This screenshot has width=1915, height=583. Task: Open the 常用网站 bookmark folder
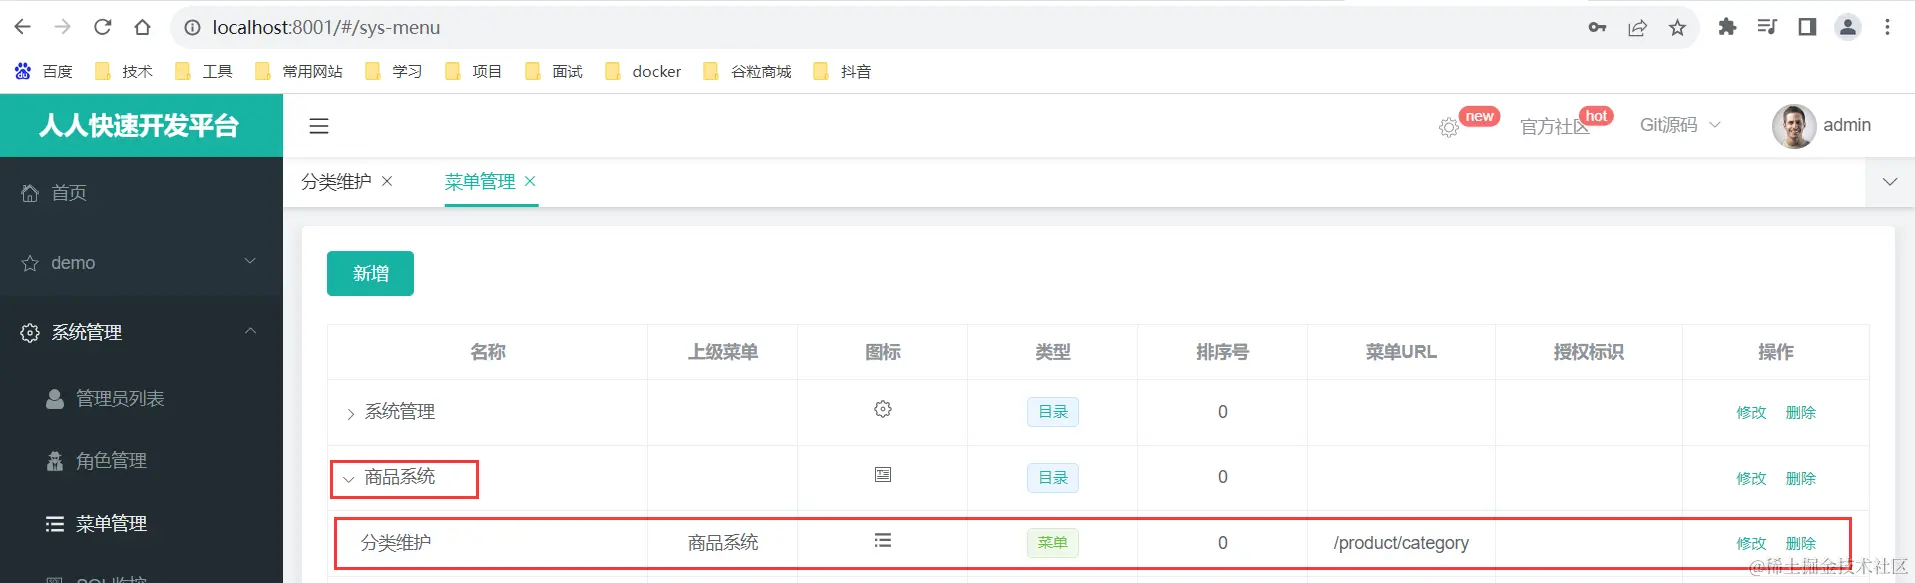(298, 71)
